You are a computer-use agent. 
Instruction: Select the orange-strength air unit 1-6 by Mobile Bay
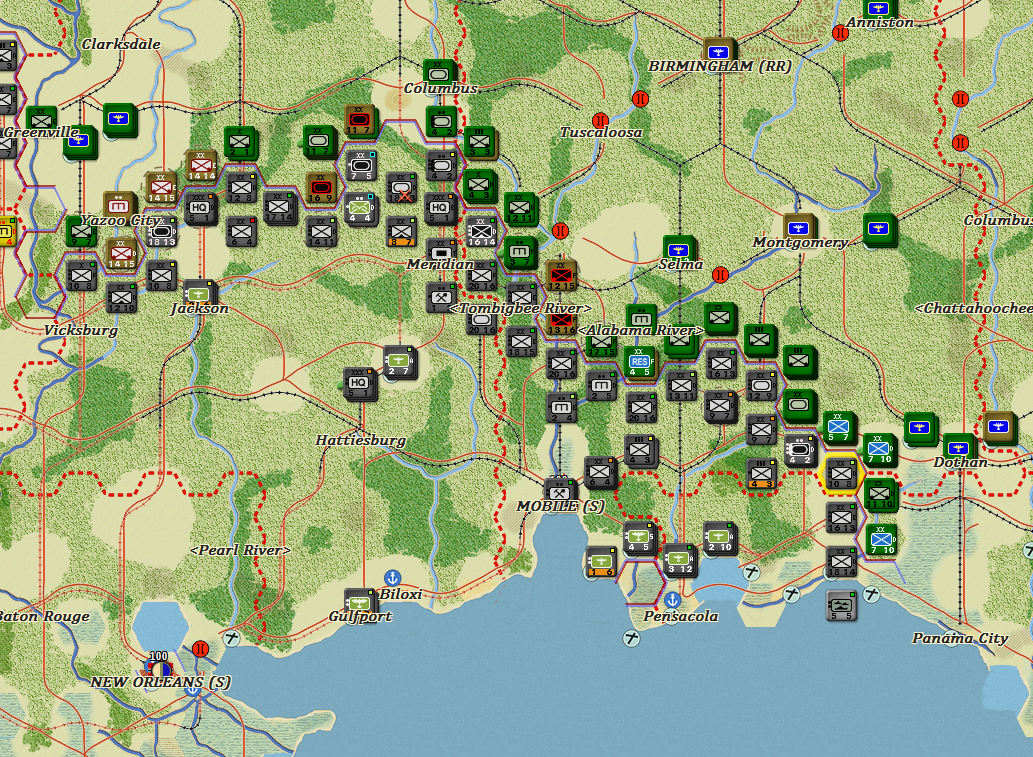tap(601, 563)
